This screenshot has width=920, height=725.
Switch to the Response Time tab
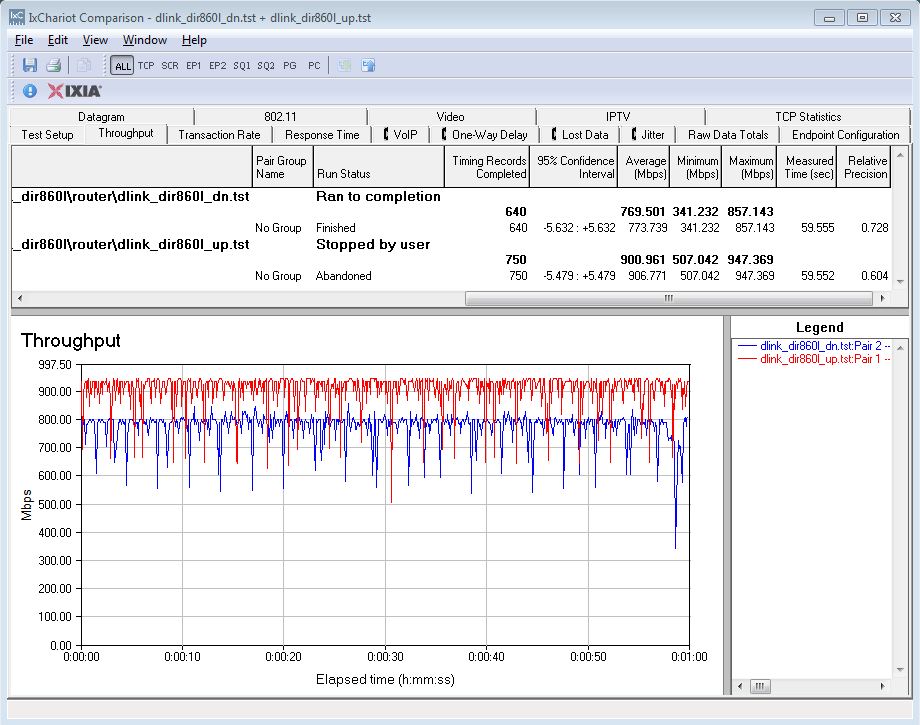click(x=322, y=135)
